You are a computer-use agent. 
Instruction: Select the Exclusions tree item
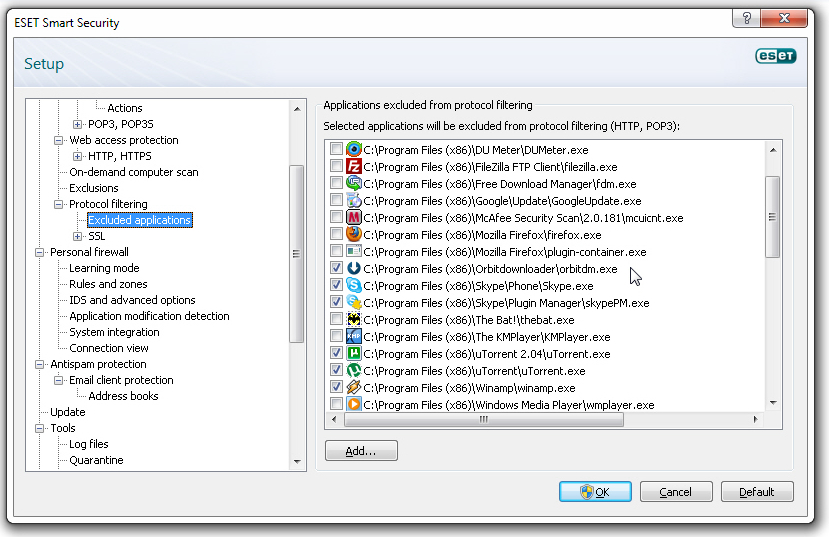tap(94, 188)
